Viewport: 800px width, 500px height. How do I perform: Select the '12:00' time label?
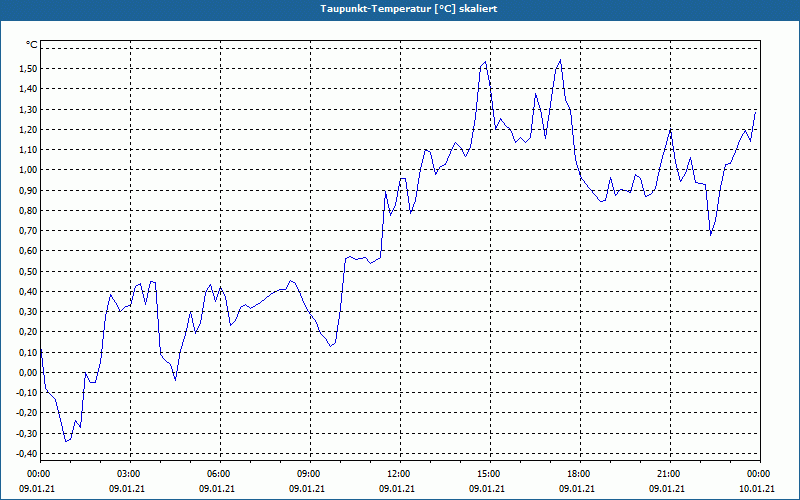click(x=400, y=474)
